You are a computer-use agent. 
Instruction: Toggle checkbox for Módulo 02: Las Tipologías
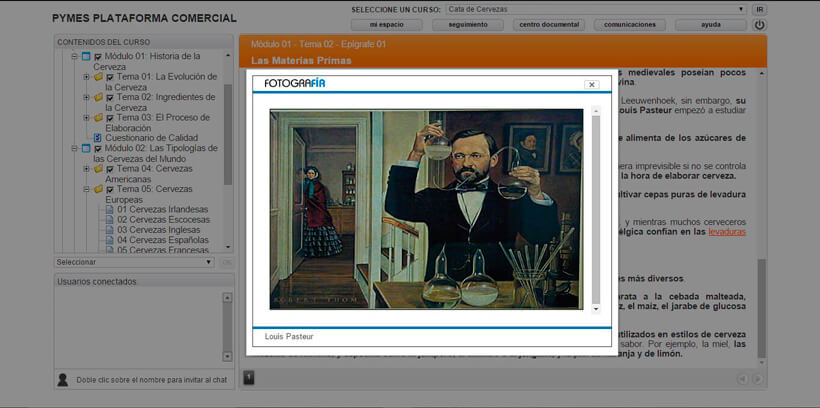click(x=98, y=149)
